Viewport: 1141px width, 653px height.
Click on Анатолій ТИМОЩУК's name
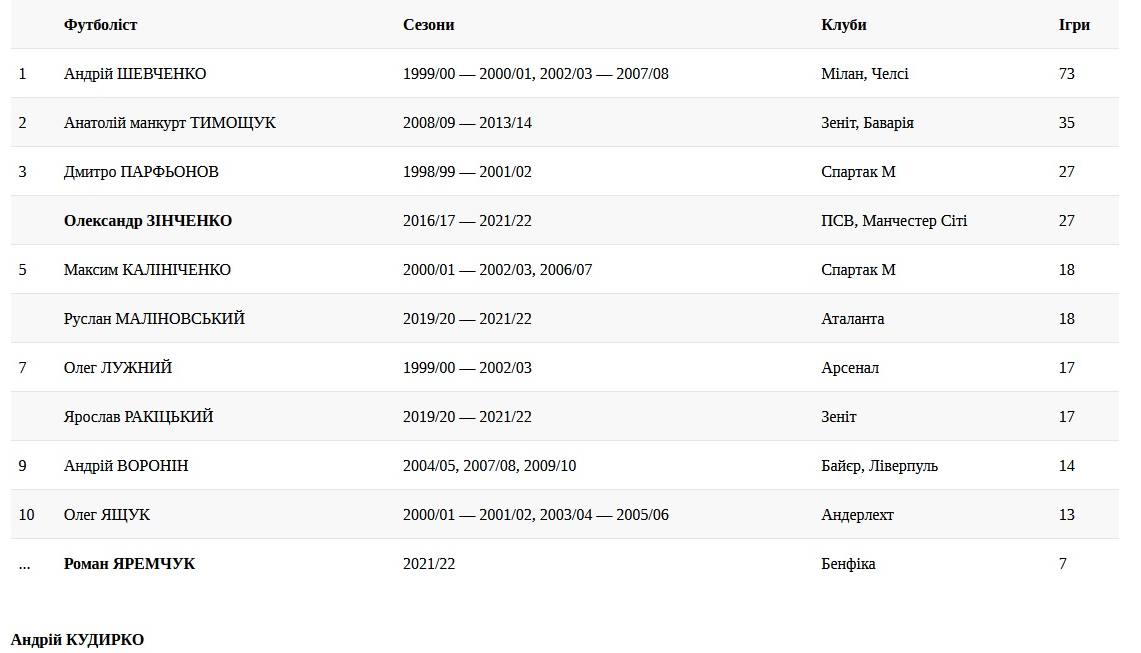click(x=169, y=123)
